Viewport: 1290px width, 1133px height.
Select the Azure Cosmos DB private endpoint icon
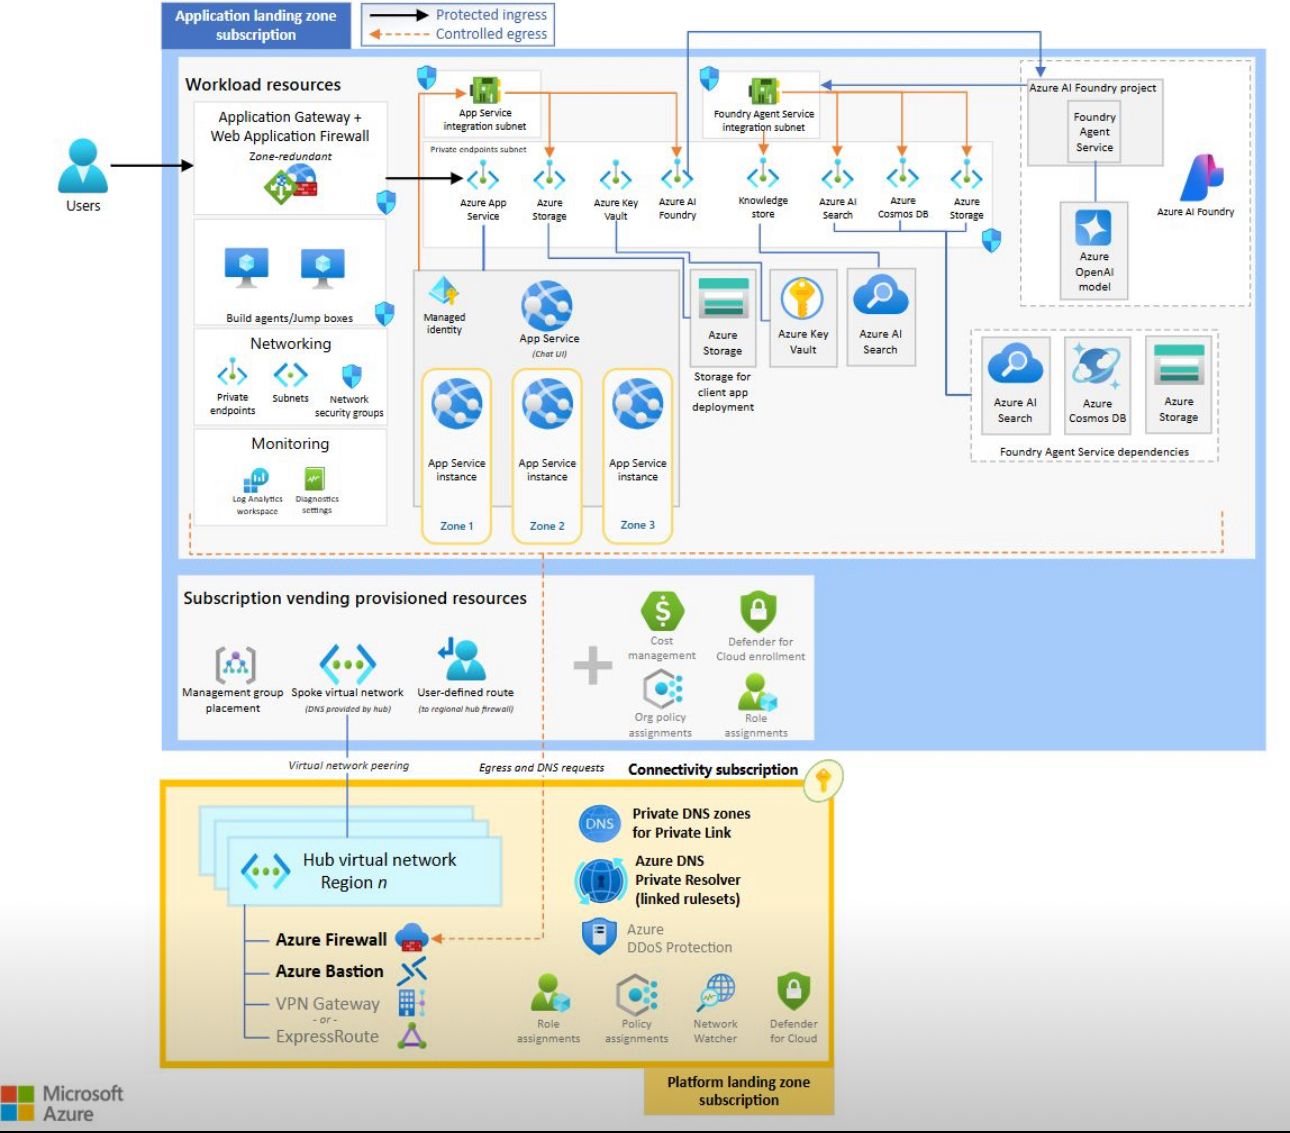click(x=903, y=176)
